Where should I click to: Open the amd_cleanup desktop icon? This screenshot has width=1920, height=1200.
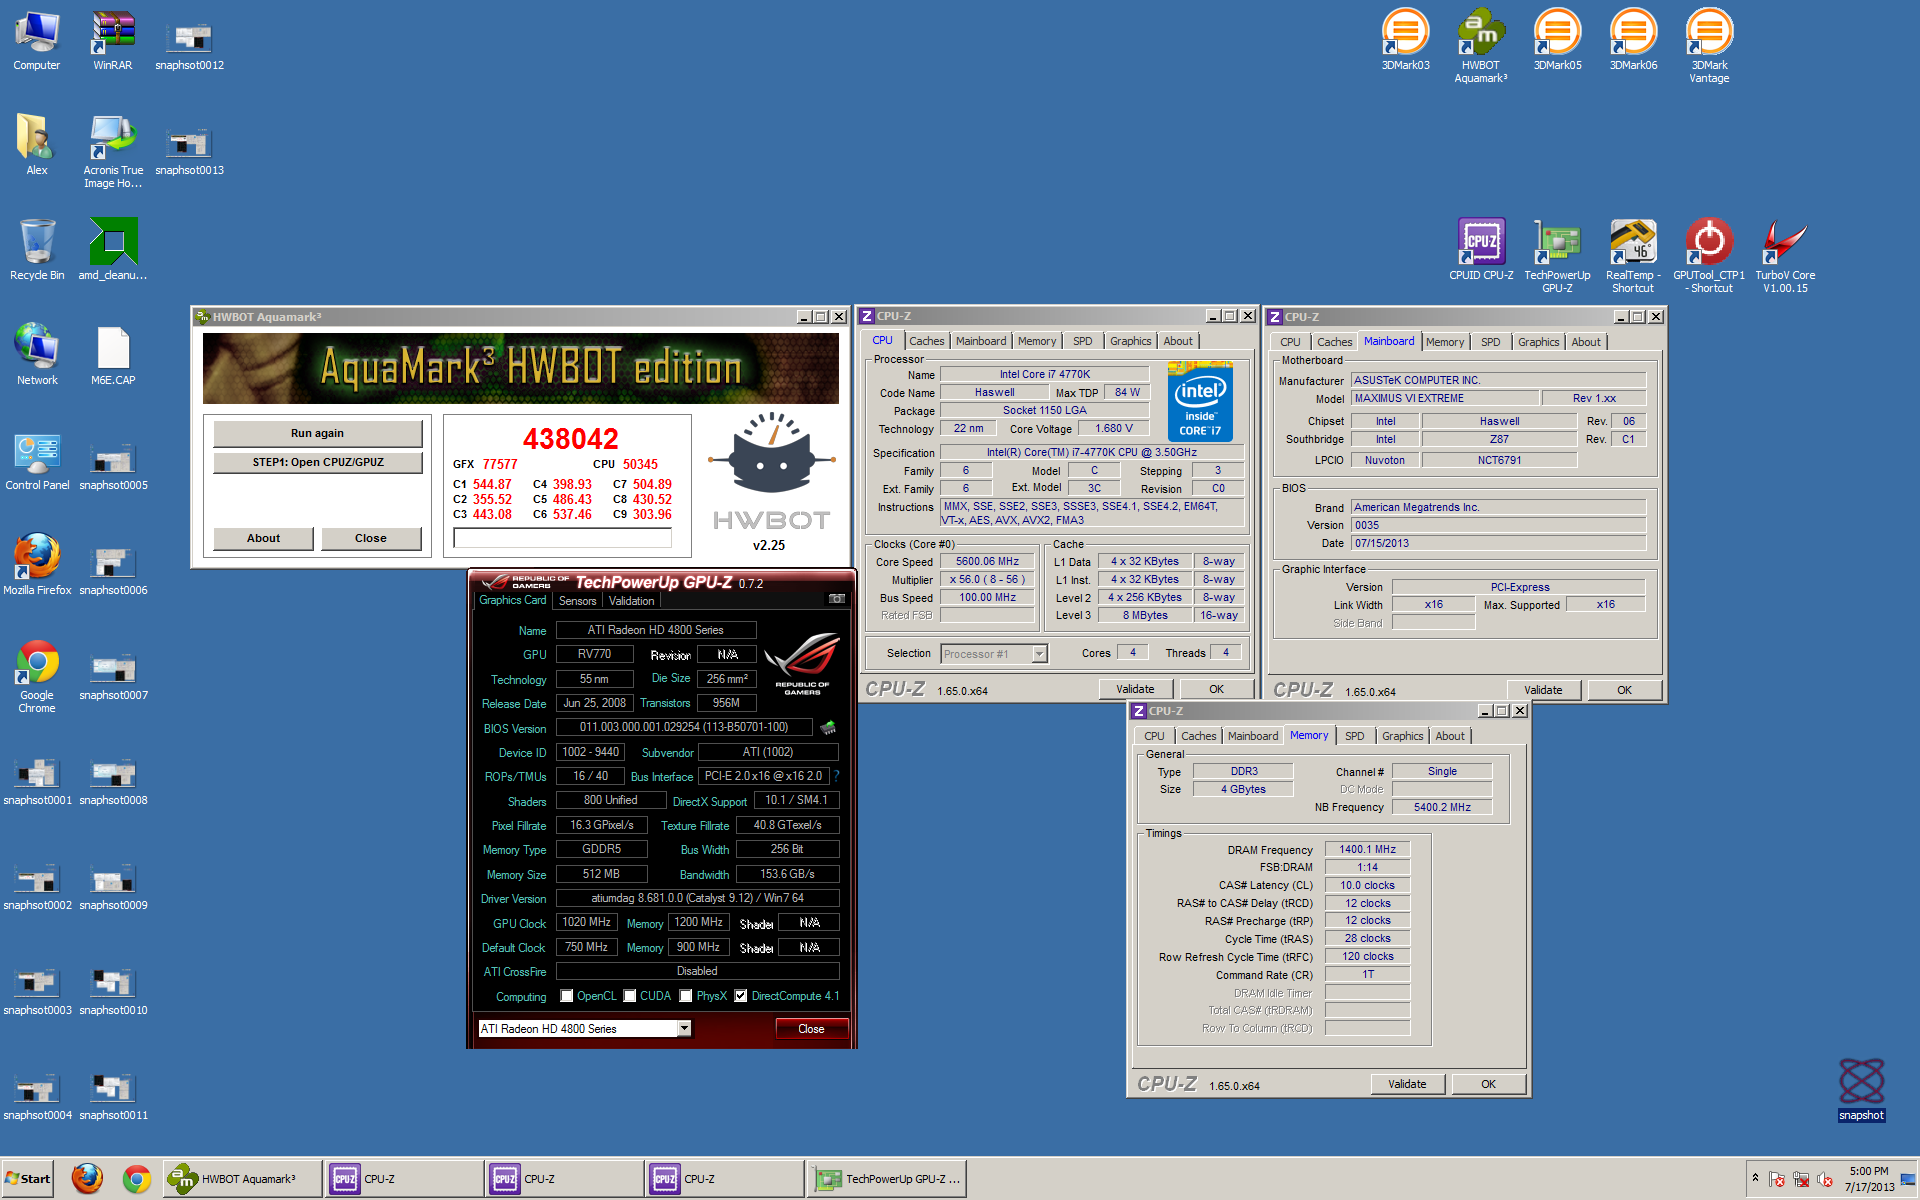(x=113, y=250)
